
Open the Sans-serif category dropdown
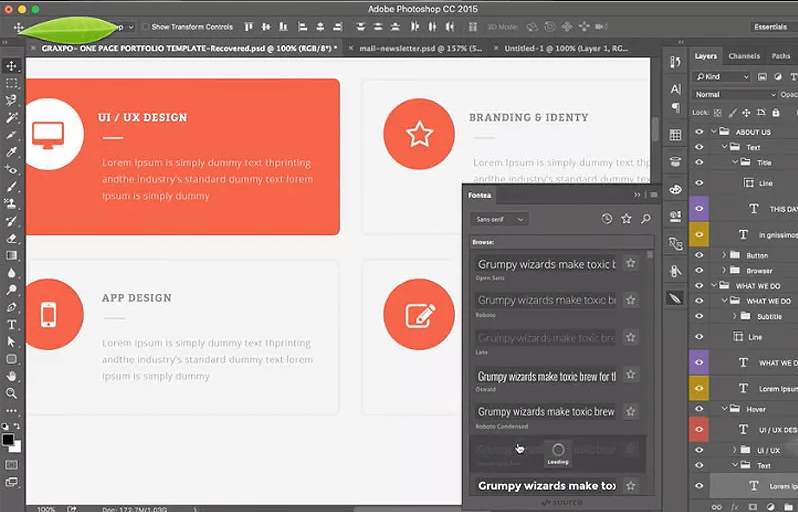pyautogui.click(x=500, y=219)
